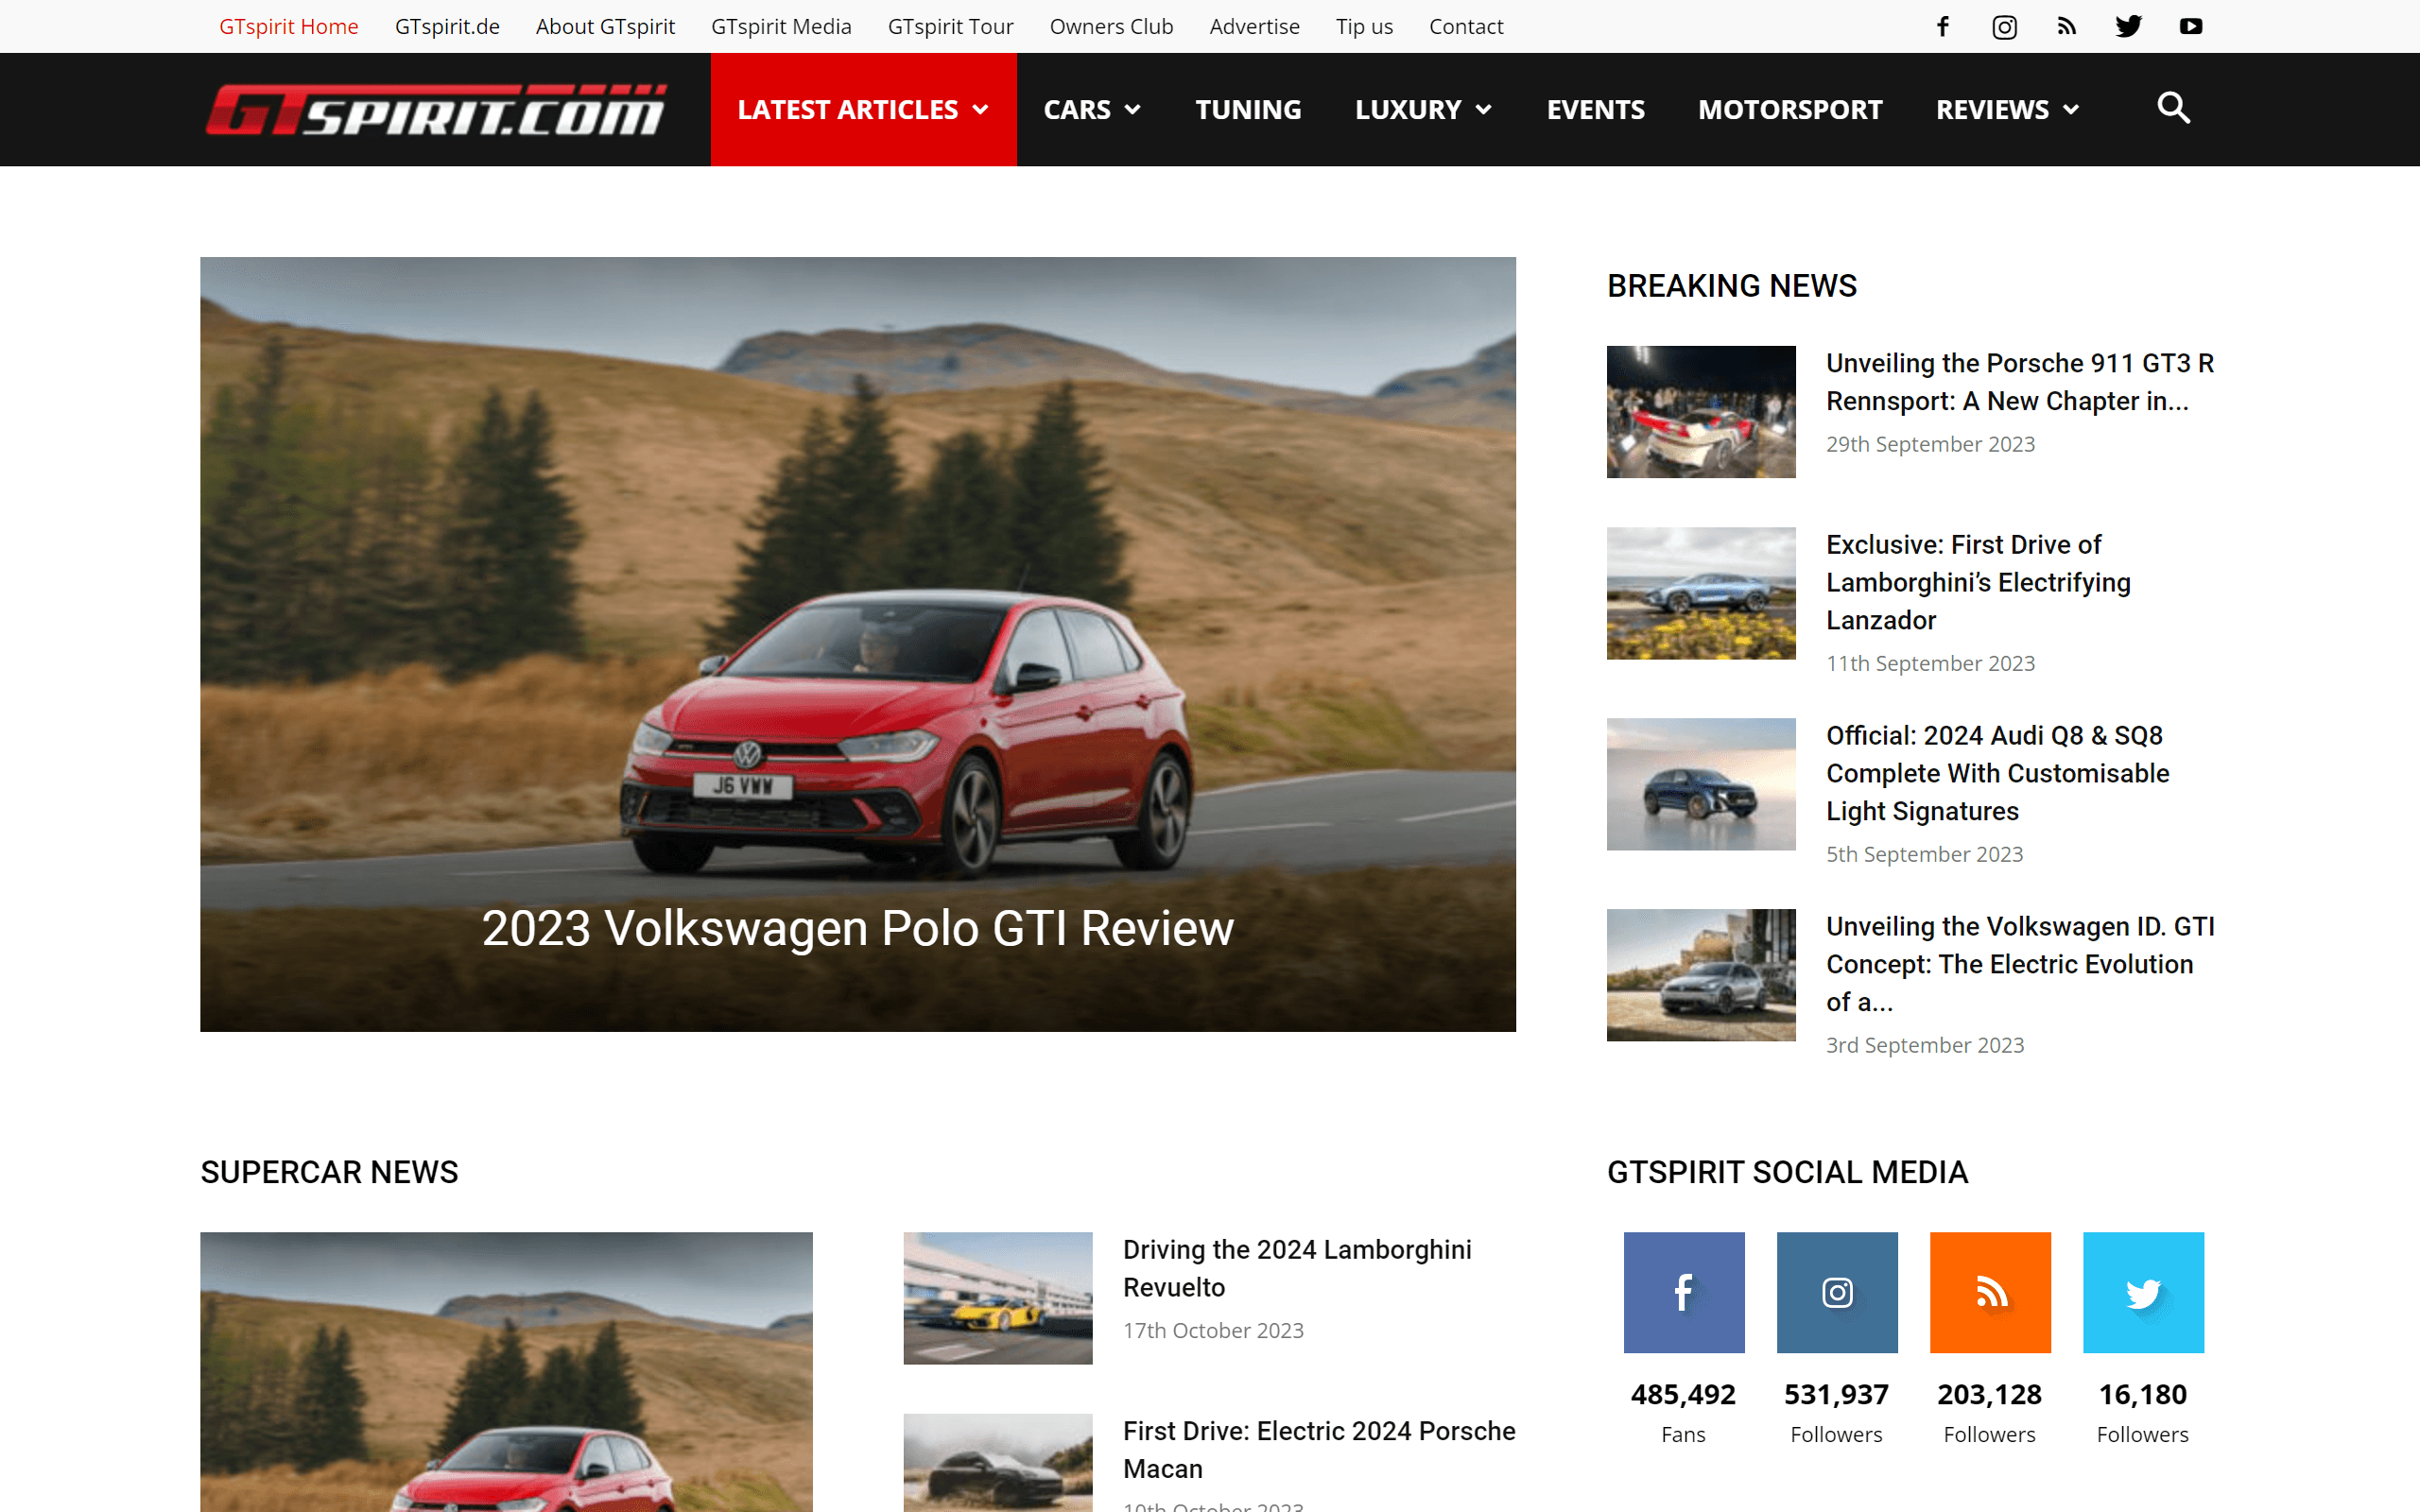The width and height of the screenshot is (2420, 1512).
Task: Click the 203,128 Followers count
Action: click(x=1990, y=1394)
